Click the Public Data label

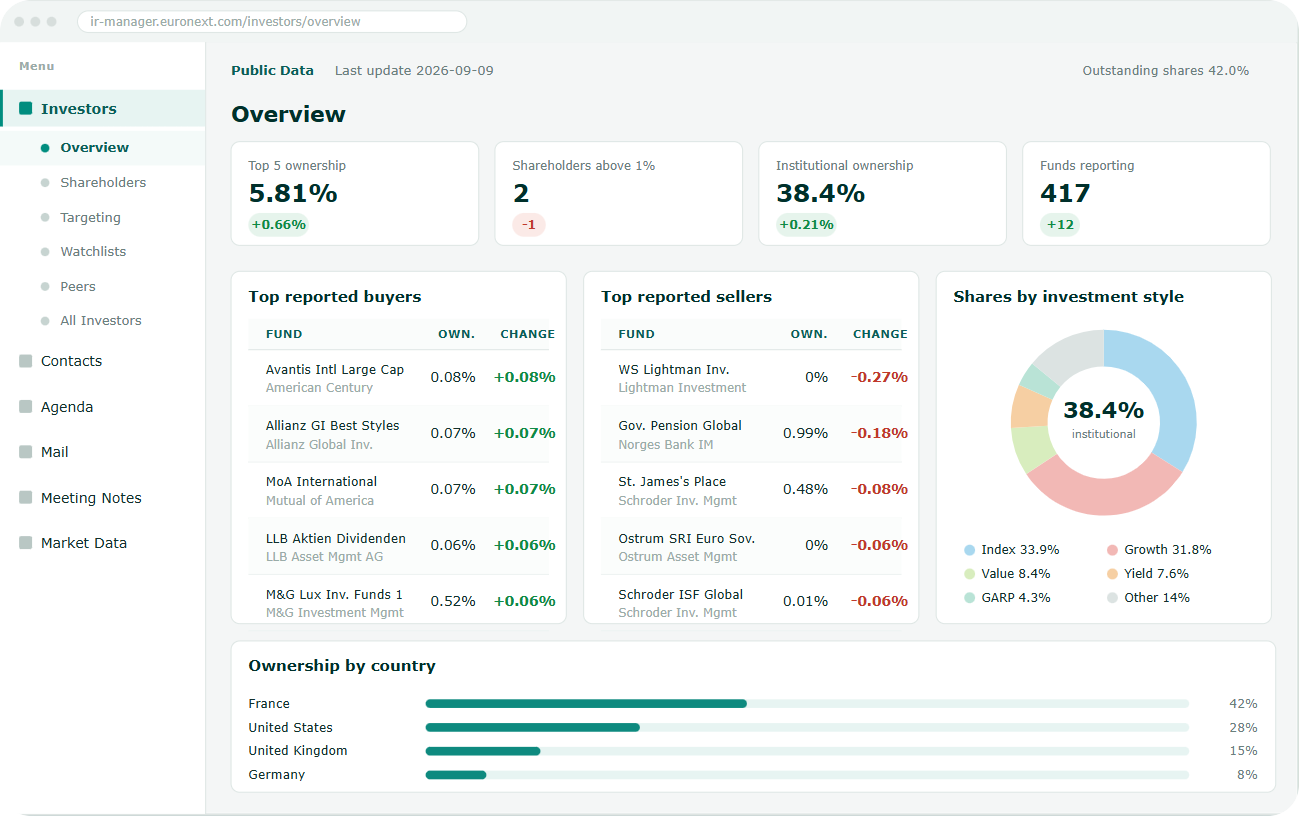(272, 70)
